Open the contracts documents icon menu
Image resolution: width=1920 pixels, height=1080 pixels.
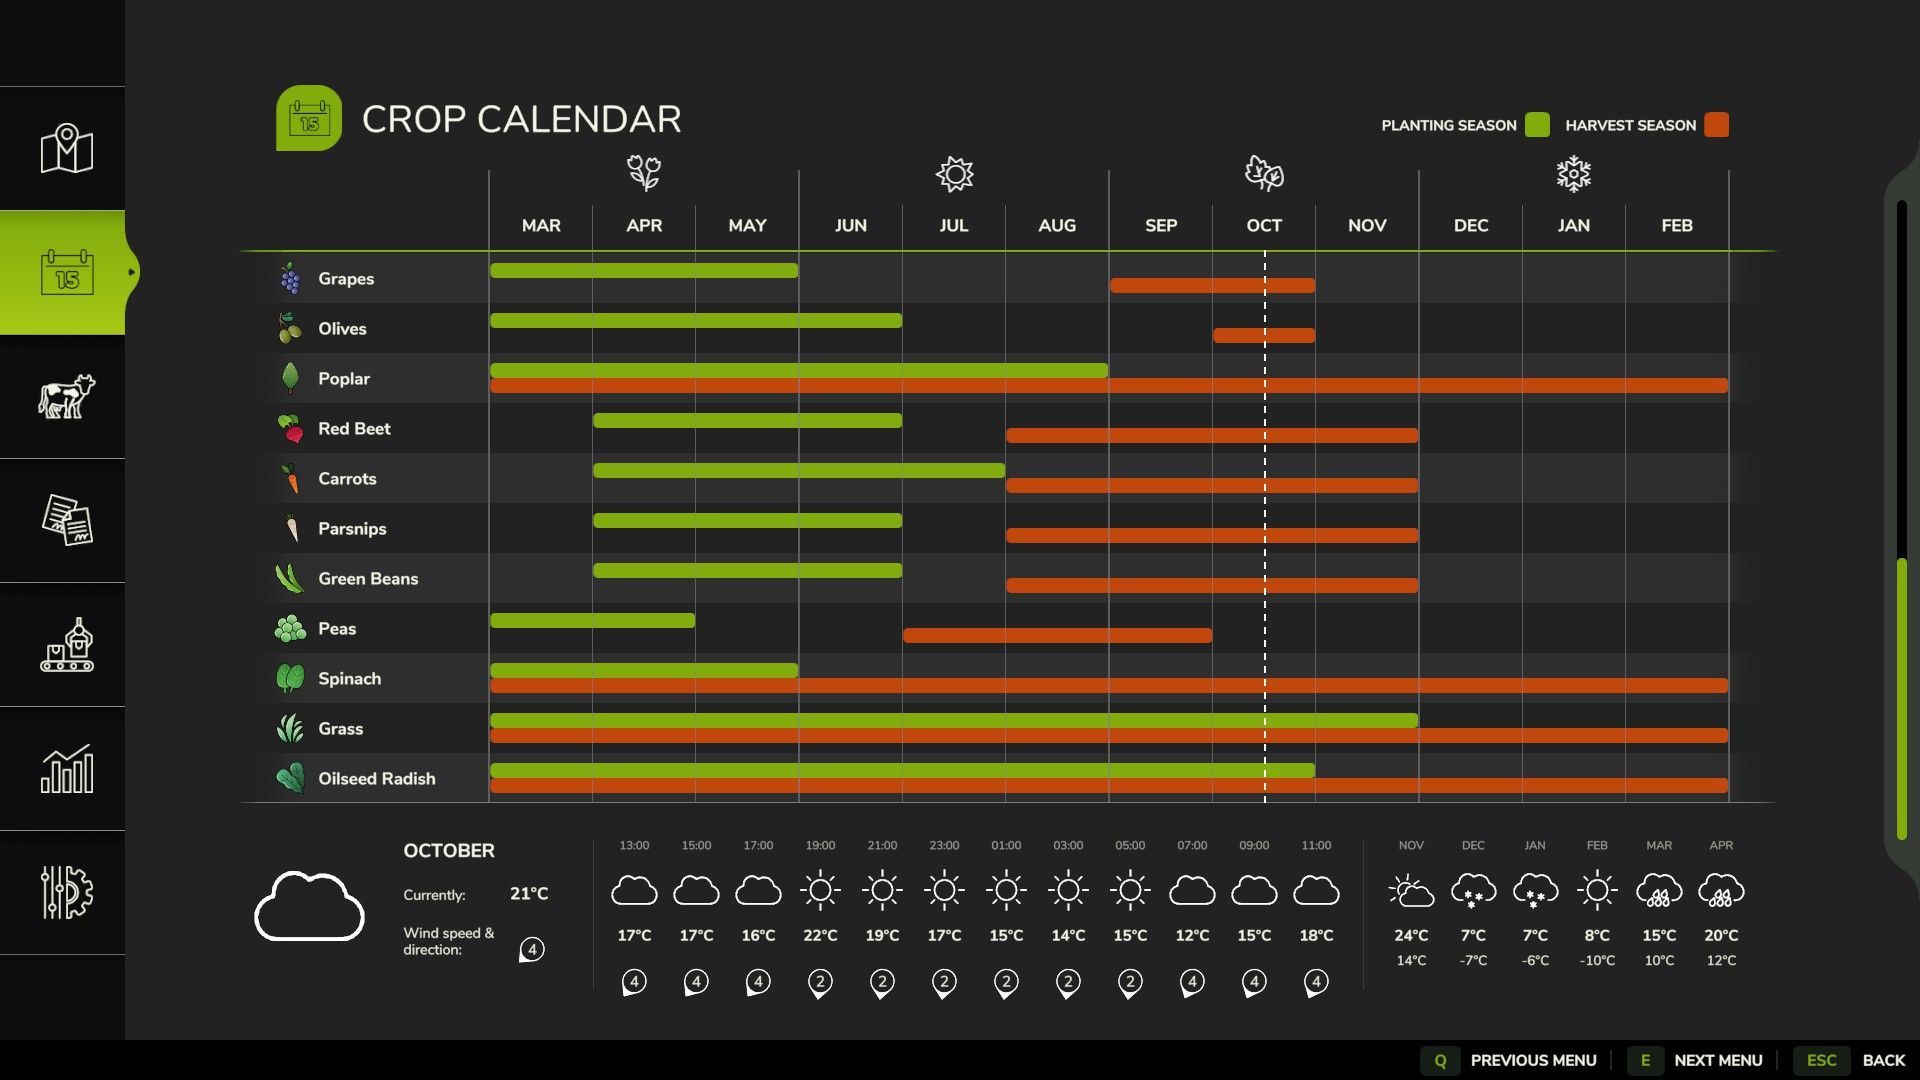click(x=66, y=520)
